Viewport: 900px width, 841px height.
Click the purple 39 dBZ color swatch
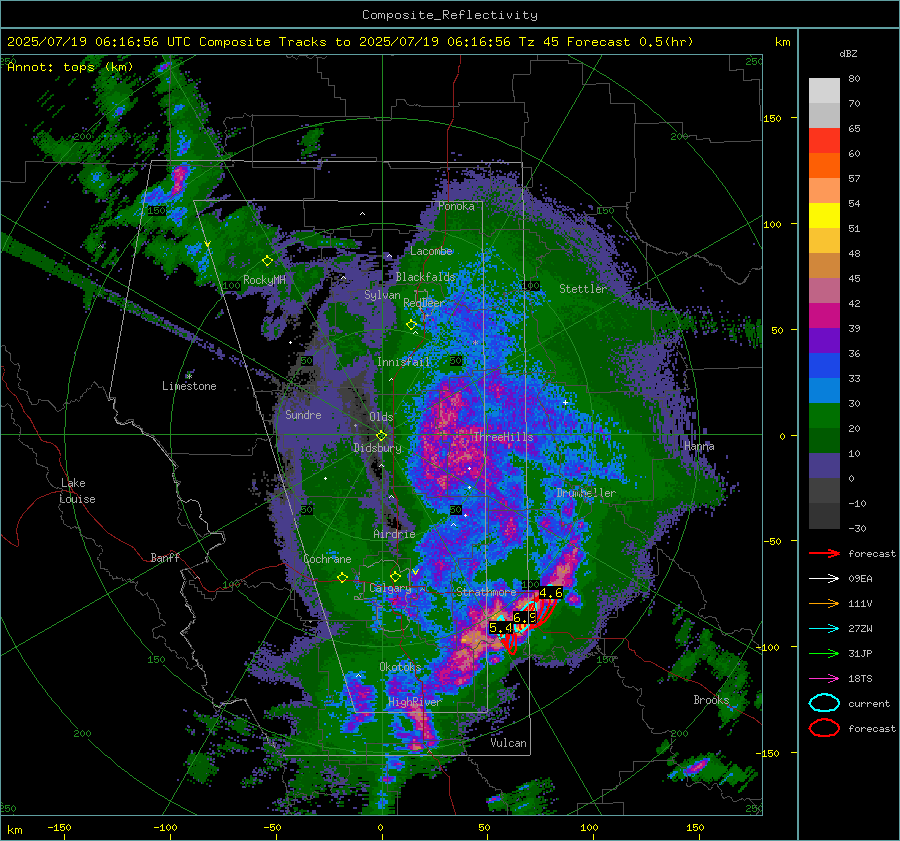coord(824,341)
